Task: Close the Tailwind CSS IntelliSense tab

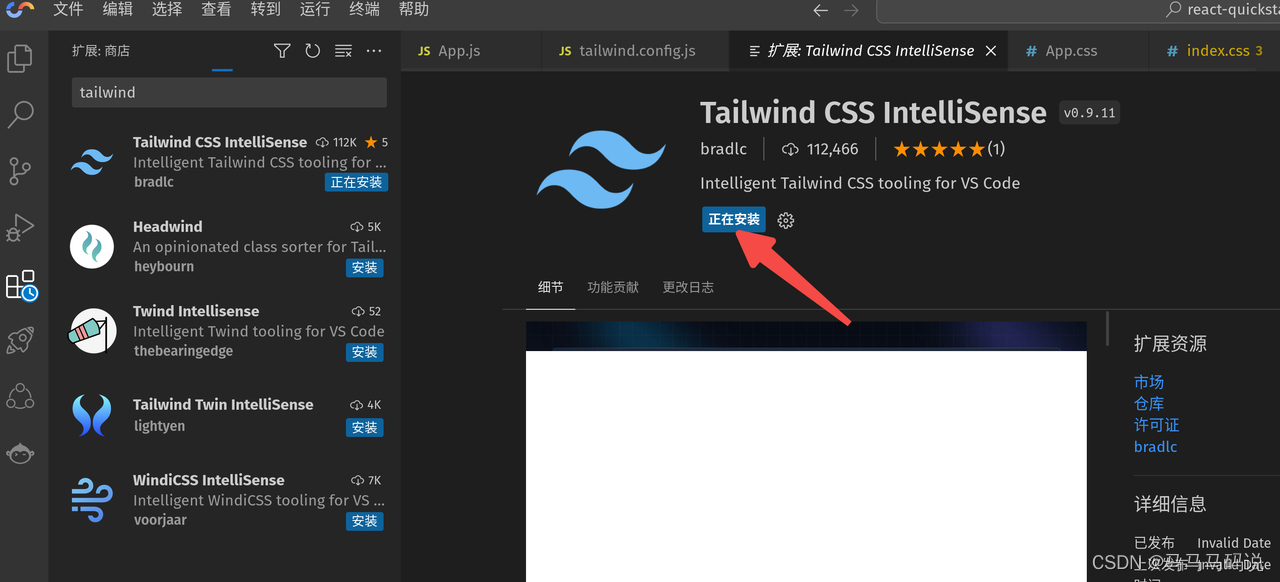Action: pos(991,51)
